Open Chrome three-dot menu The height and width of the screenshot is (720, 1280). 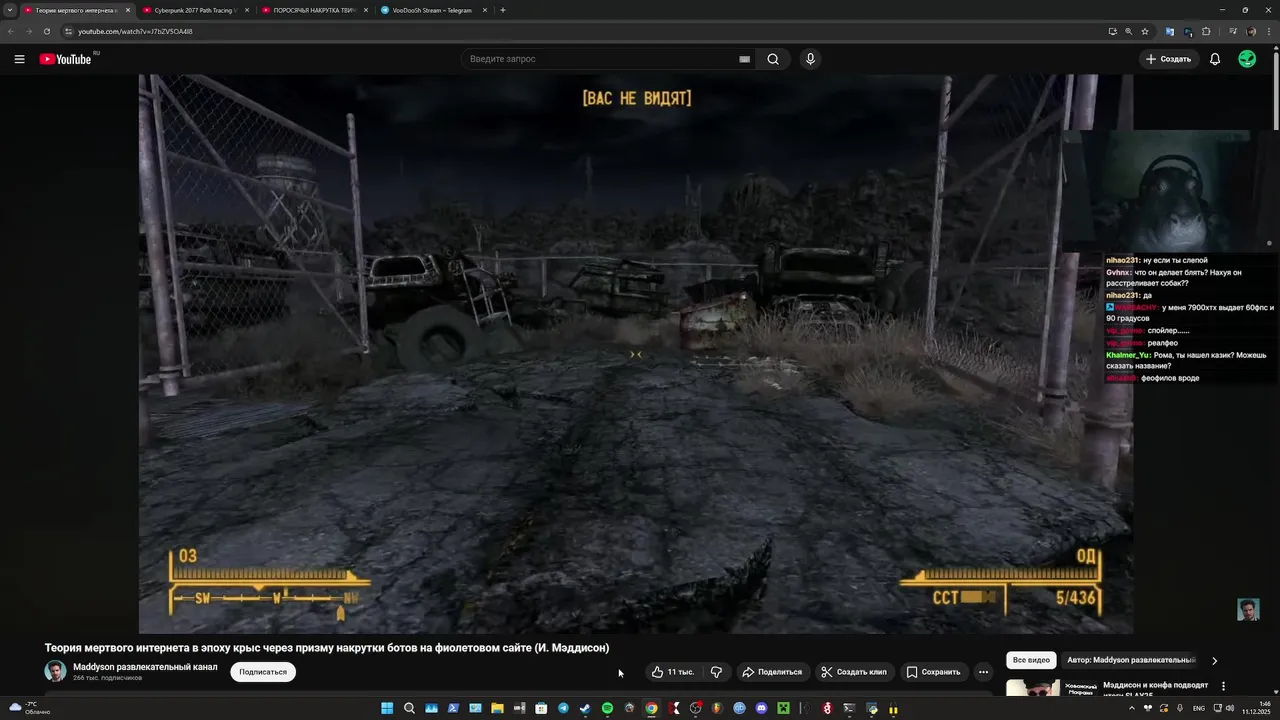point(1268,31)
